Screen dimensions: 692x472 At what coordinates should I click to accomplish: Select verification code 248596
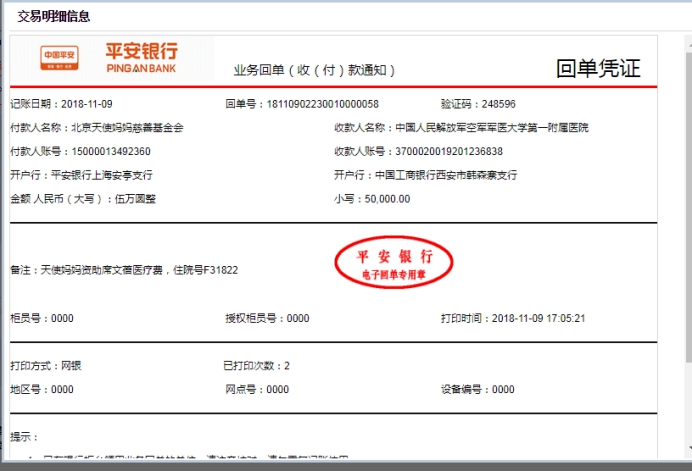[498, 104]
